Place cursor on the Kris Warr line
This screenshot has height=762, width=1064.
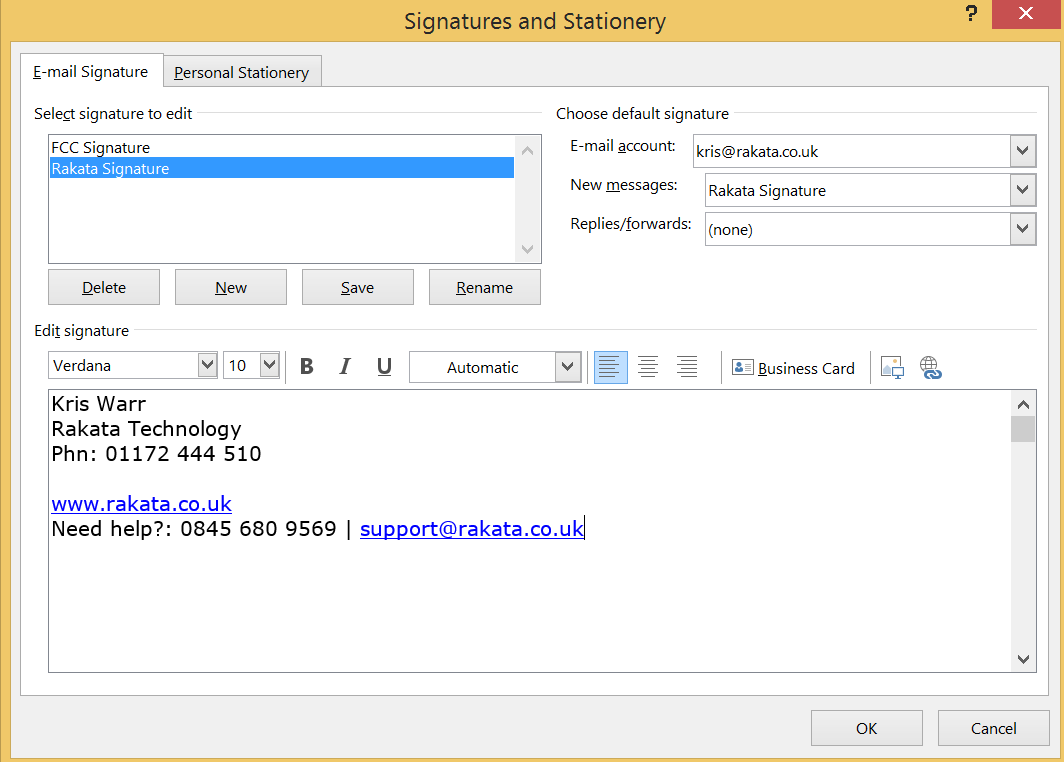(x=99, y=404)
